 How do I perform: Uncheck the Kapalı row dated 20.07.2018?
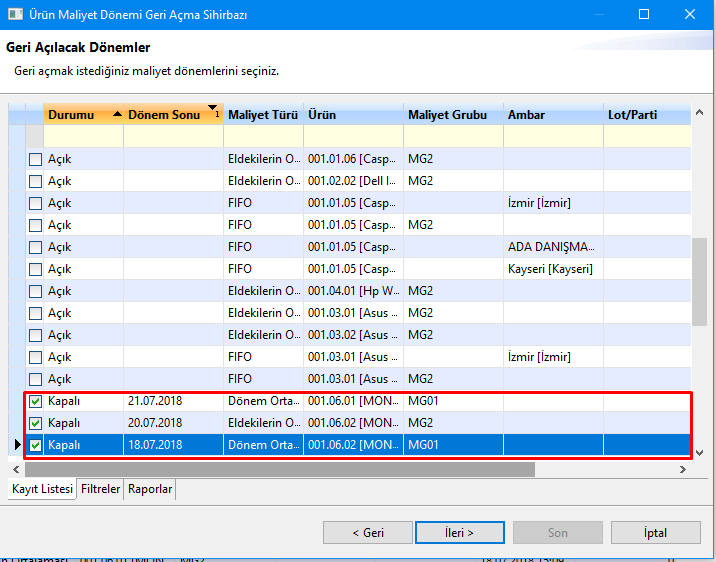(x=35, y=423)
